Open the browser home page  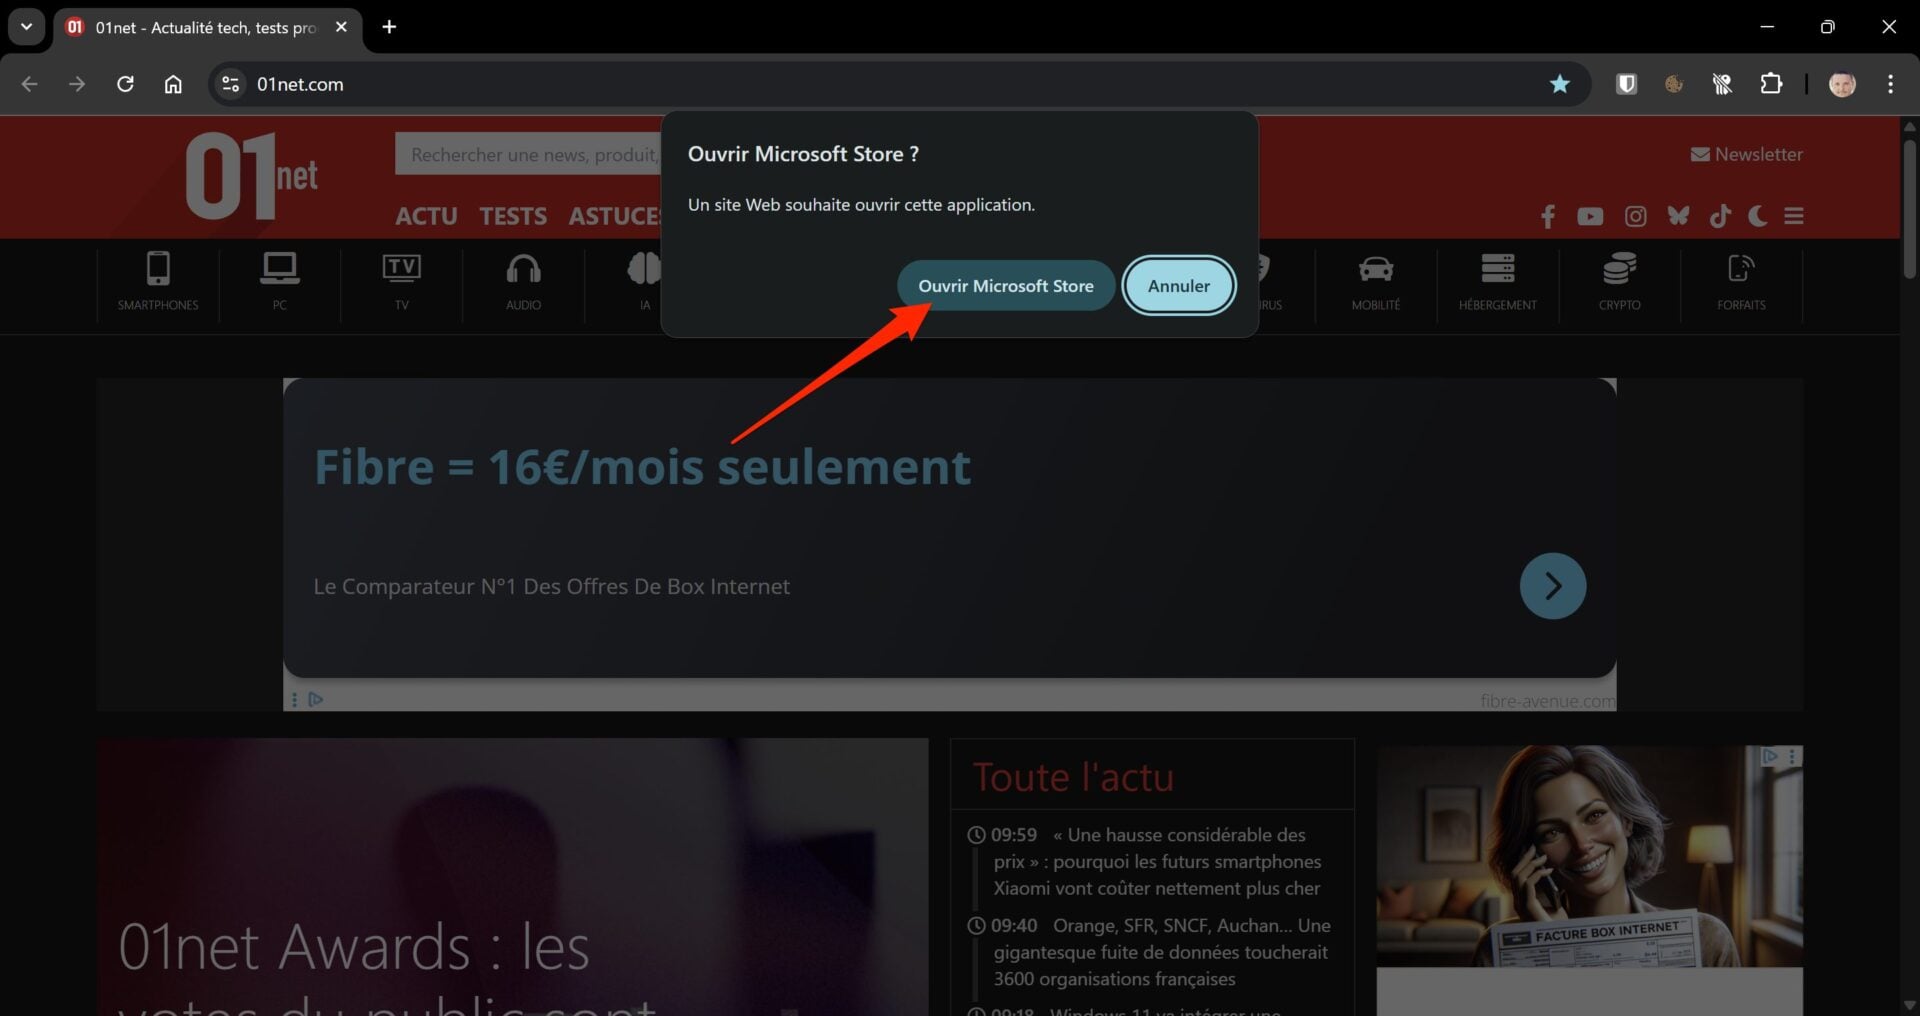(173, 84)
